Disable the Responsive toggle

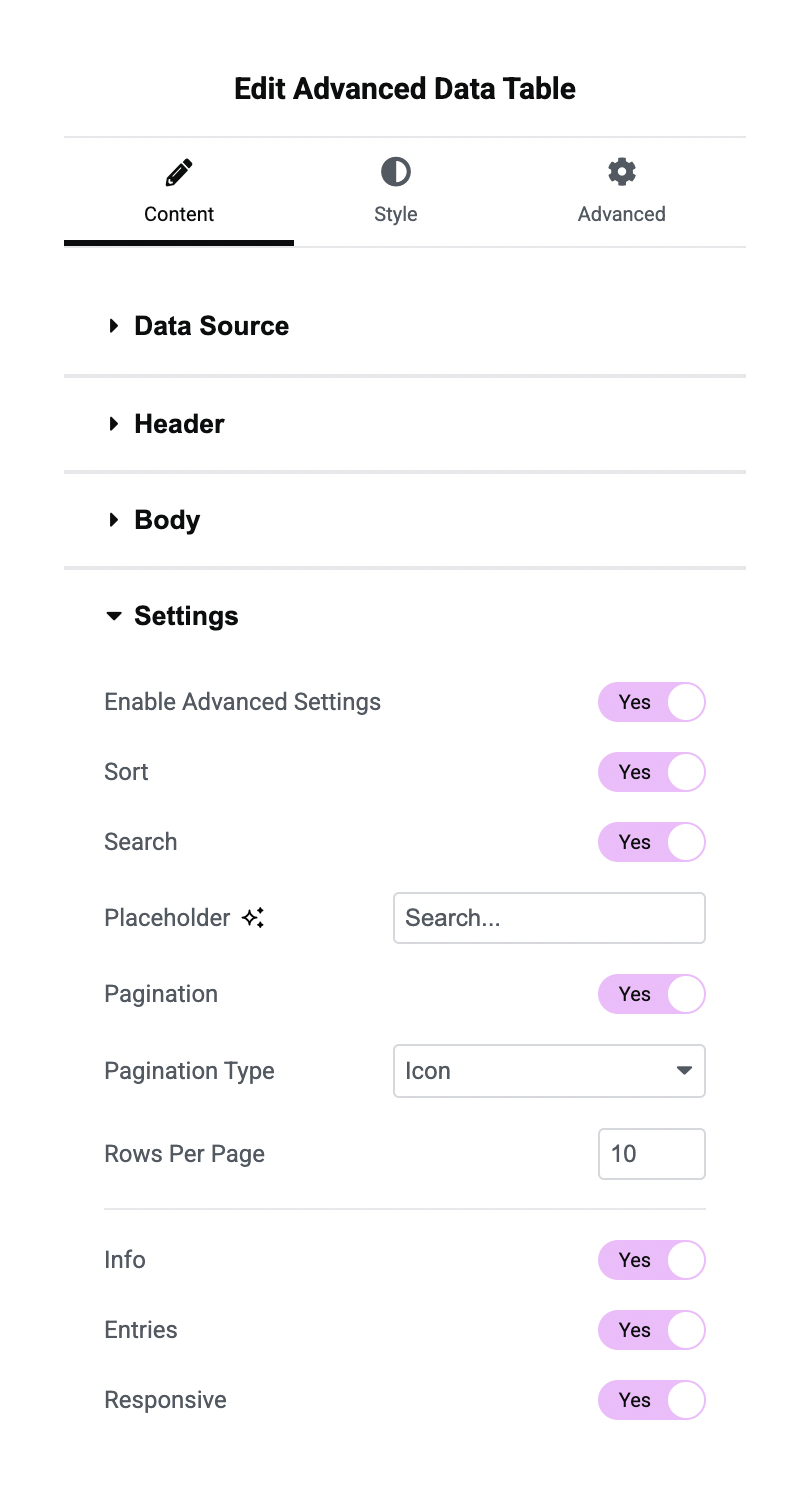point(651,1400)
